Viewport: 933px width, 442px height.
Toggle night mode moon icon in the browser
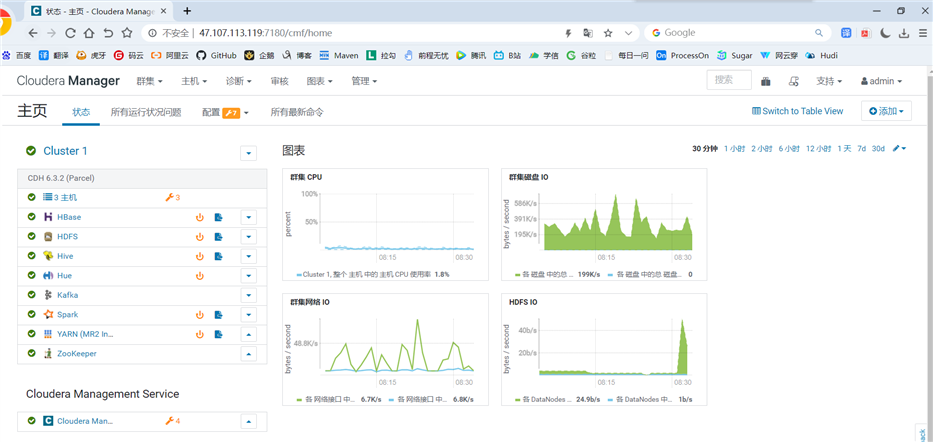[x=885, y=33]
